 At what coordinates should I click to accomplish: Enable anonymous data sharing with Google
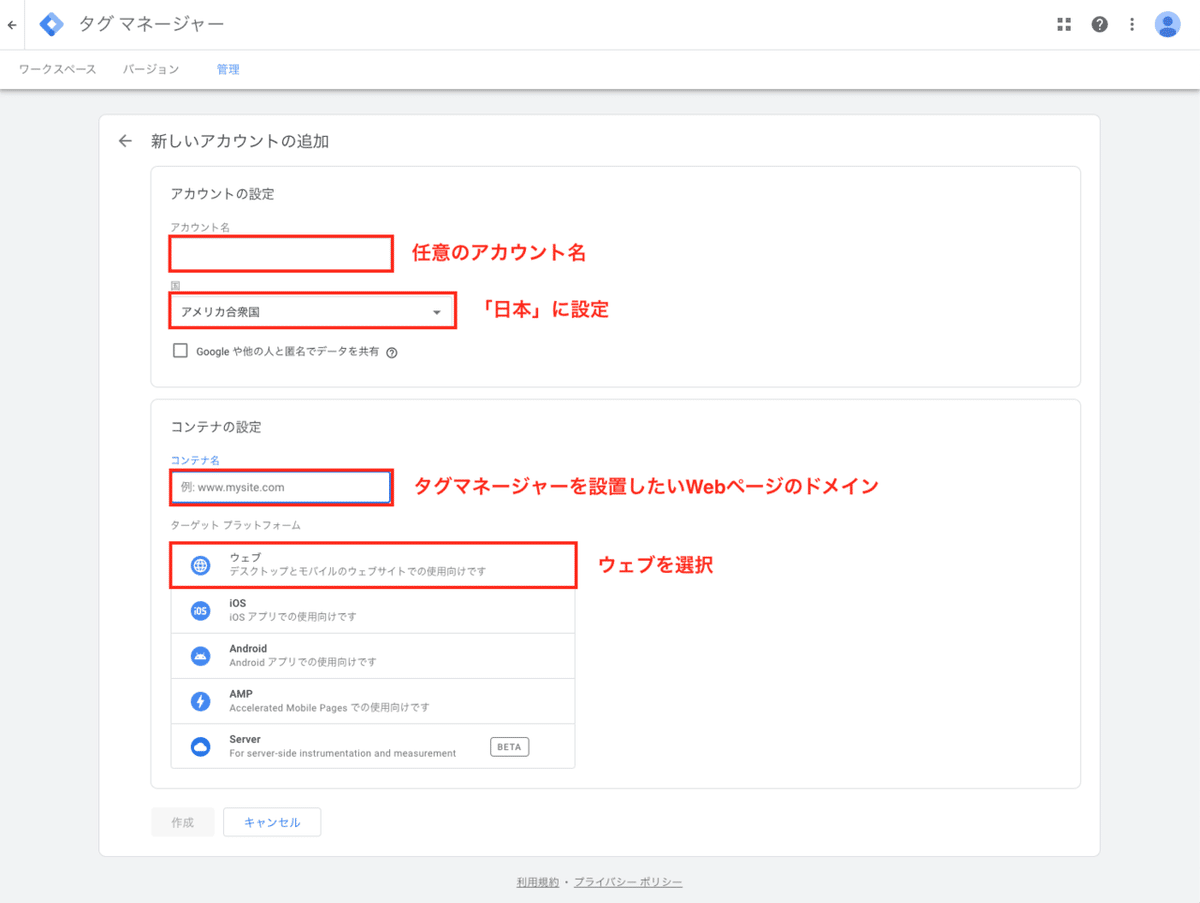[x=180, y=351]
